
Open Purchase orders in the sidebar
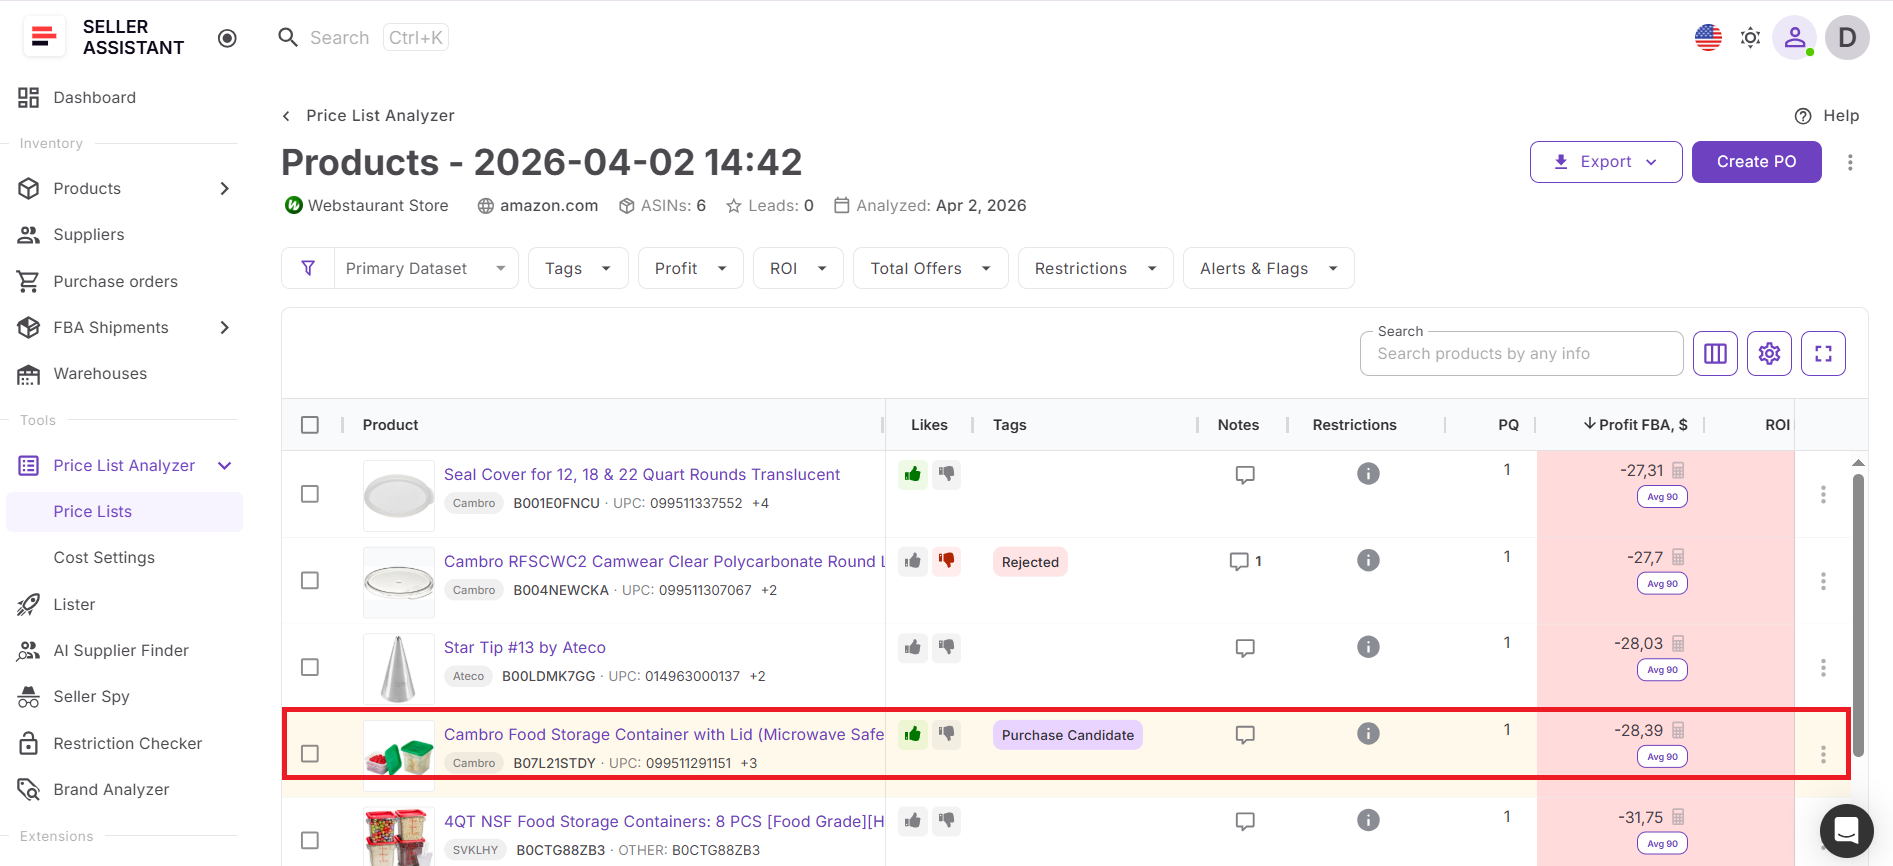(x=116, y=282)
